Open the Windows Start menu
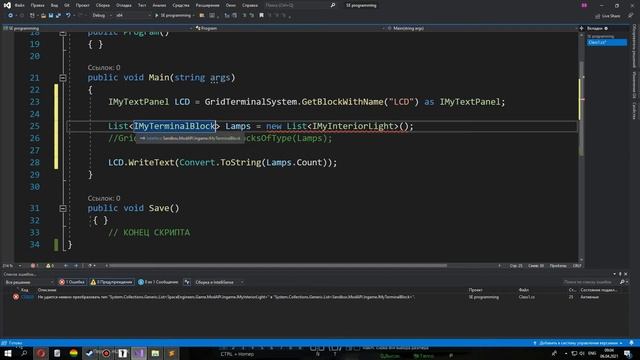 (x=7, y=353)
